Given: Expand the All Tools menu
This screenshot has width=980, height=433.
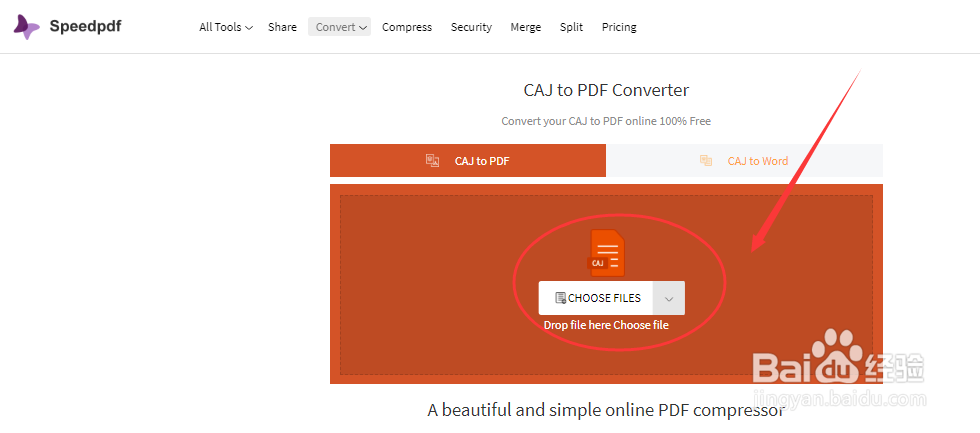Looking at the screenshot, I should coord(226,27).
